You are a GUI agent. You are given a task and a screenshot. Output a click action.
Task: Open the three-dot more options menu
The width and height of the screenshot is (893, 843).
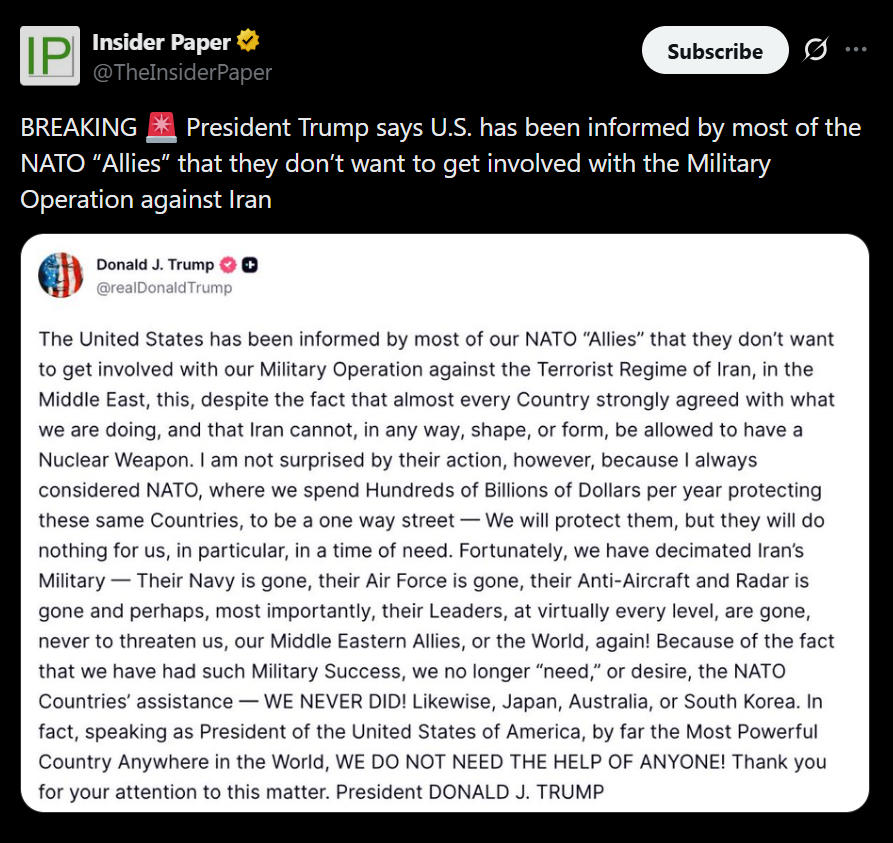(856, 50)
